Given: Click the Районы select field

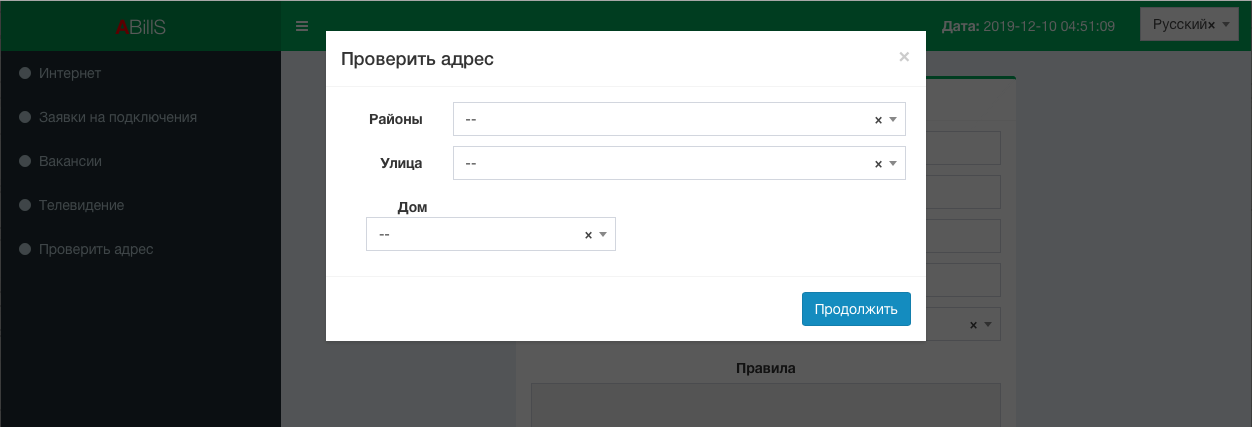Looking at the screenshot, I should click(679, 119).
